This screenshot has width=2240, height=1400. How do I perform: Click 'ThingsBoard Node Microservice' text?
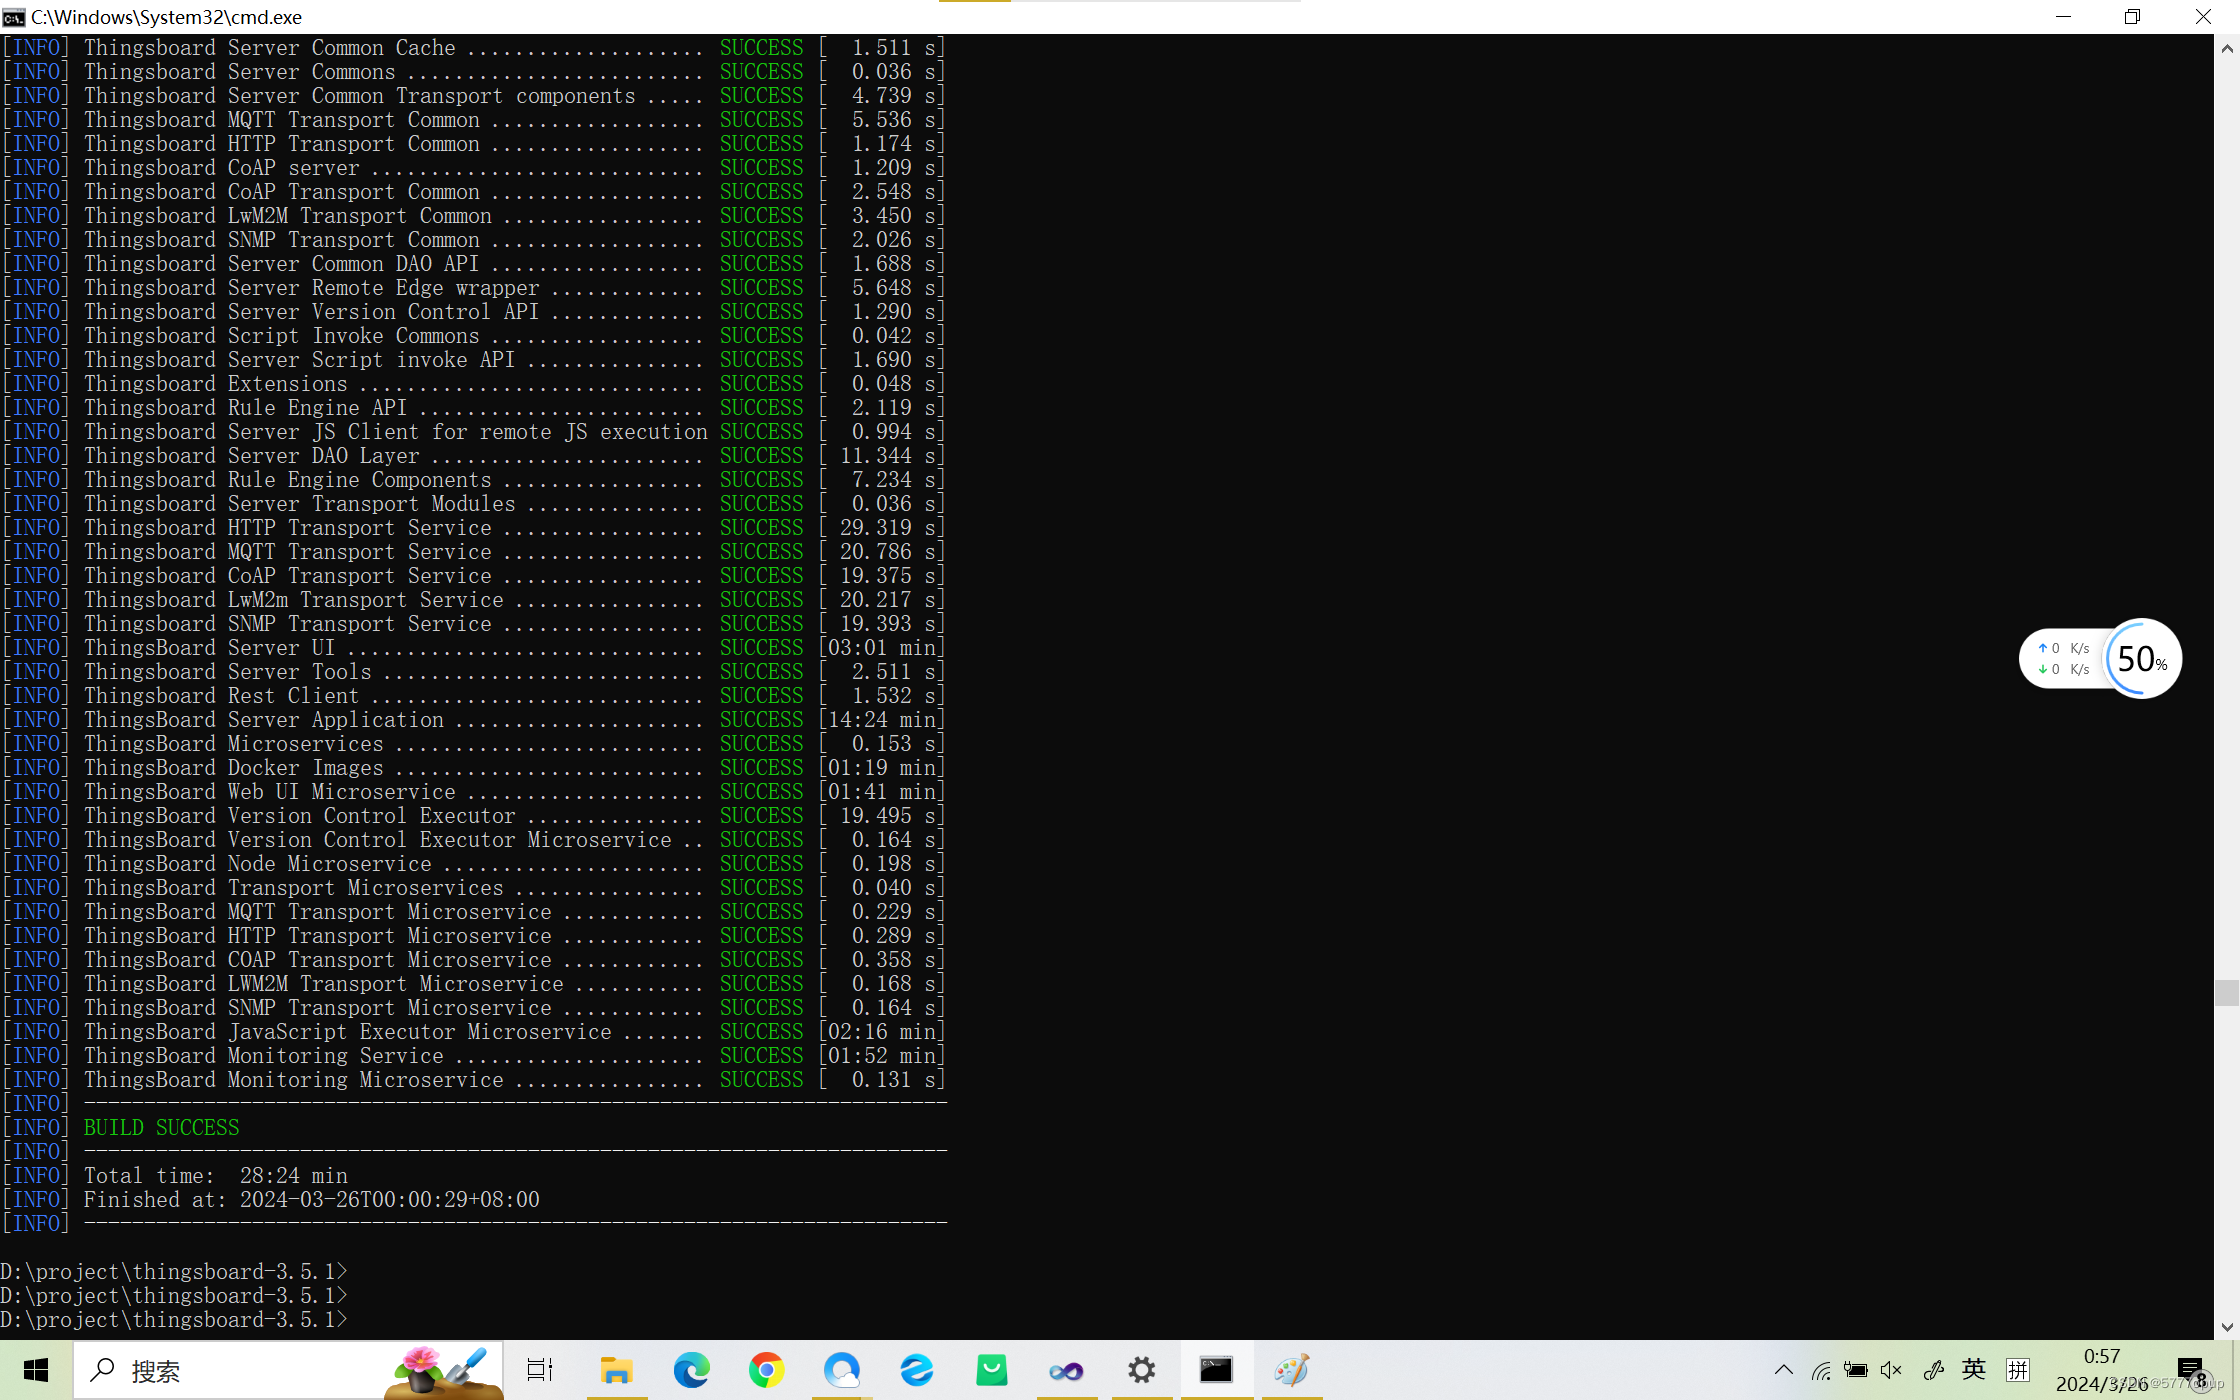[x=257, y=864]
